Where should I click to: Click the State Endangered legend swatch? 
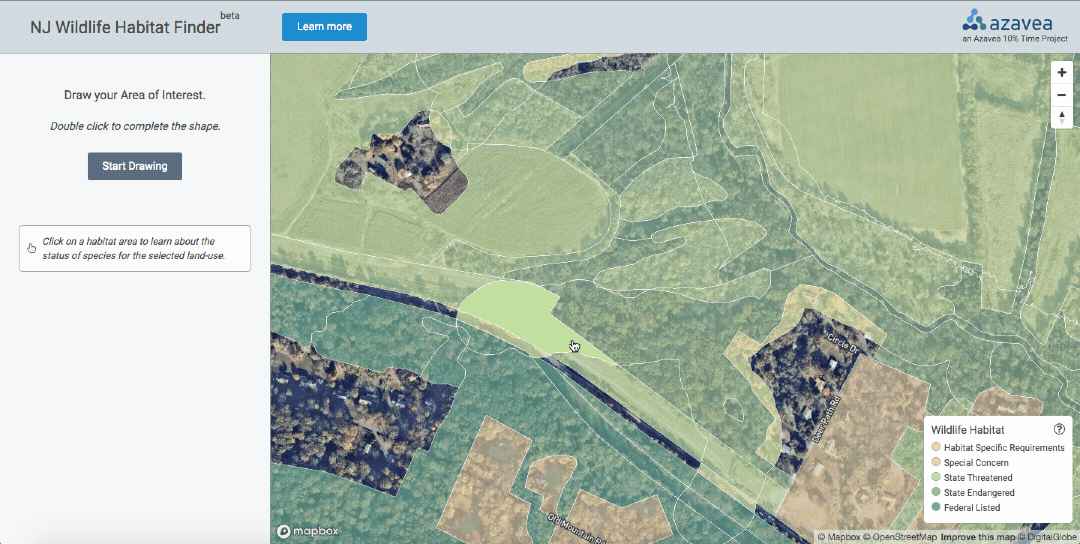[x=936, y=493]
